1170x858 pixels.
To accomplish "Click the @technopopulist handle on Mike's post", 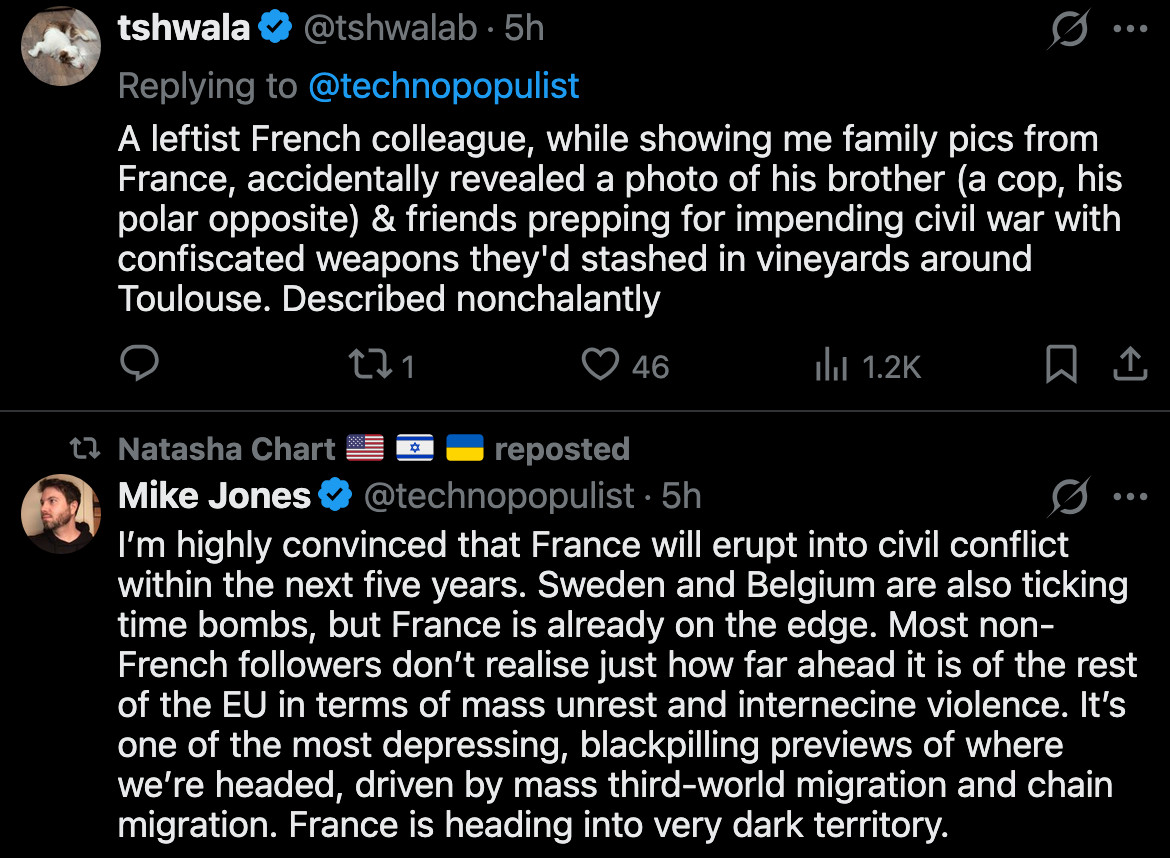I will (497, 495).
